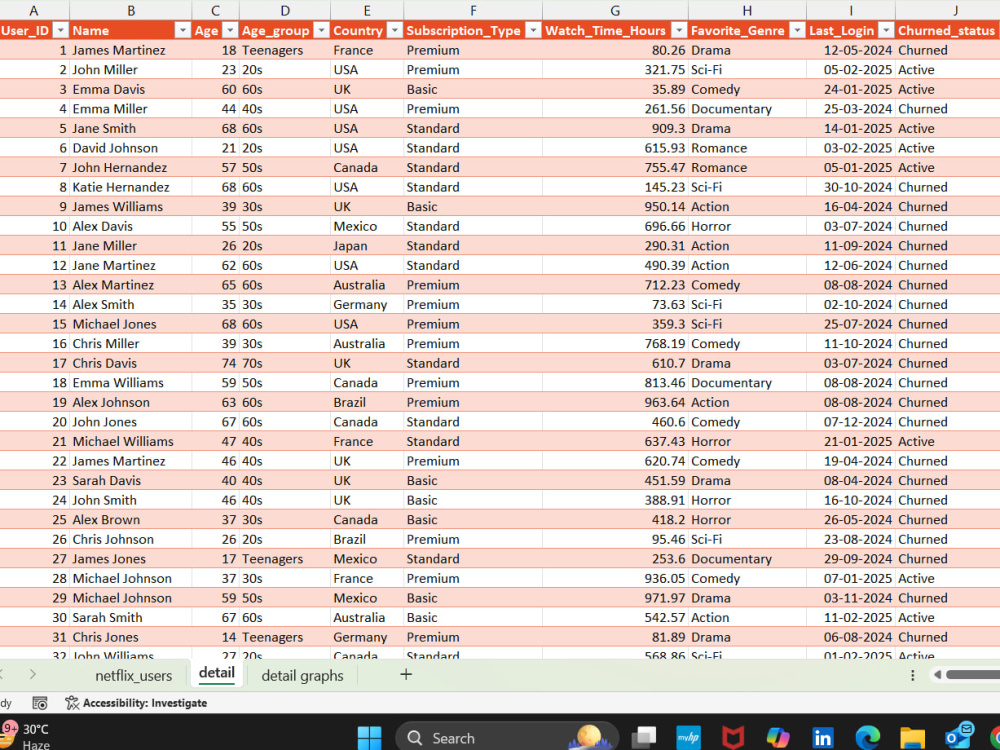Open McAfee from the taskbar
The width and height of the screenshot is (1000, 750).
(733, 738)
